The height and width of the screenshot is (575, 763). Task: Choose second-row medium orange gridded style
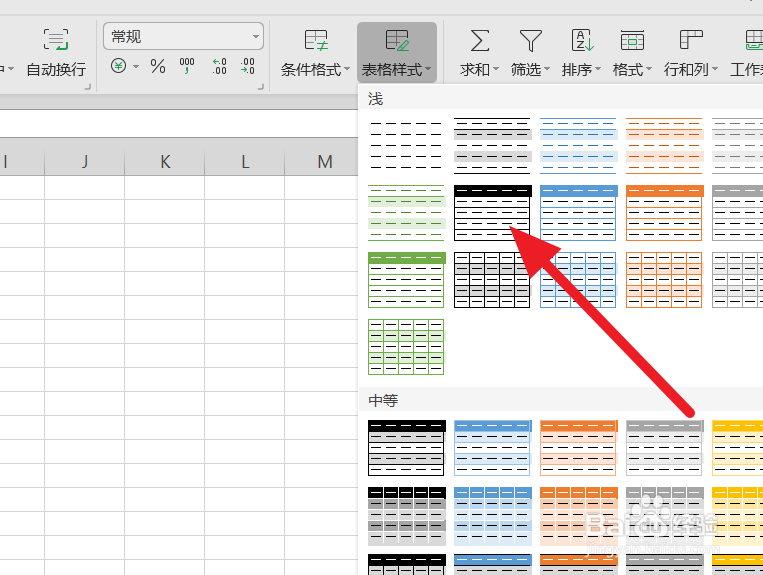(578, 515)
